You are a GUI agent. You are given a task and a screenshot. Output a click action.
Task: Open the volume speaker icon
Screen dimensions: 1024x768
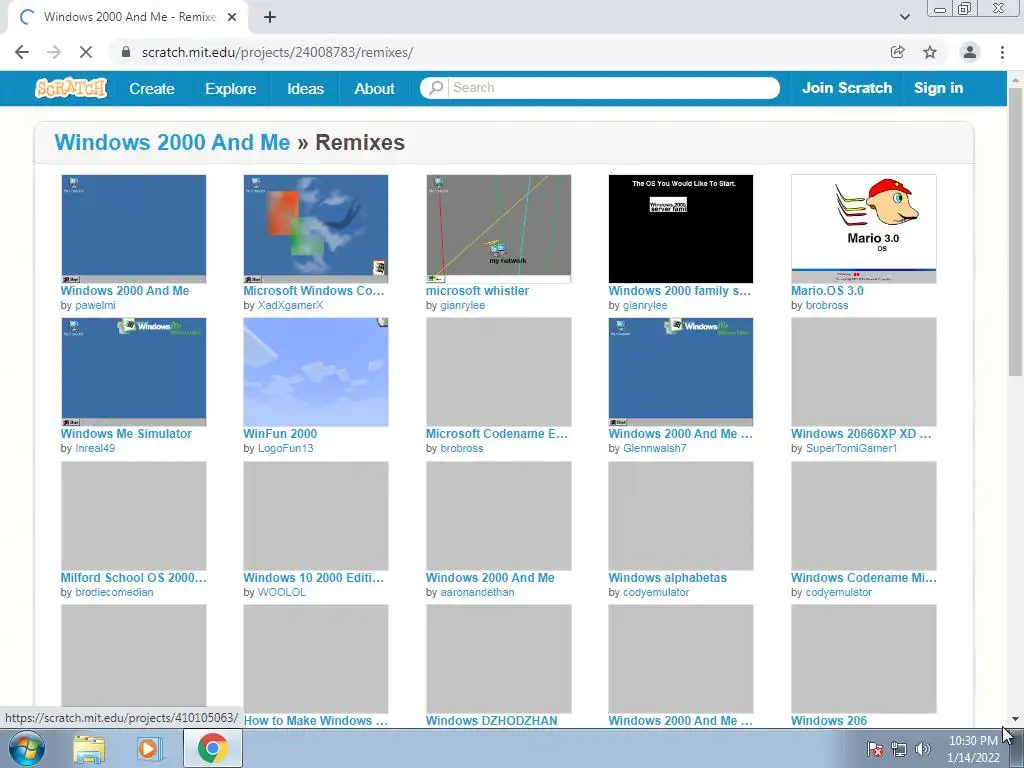tap(922, 749)
